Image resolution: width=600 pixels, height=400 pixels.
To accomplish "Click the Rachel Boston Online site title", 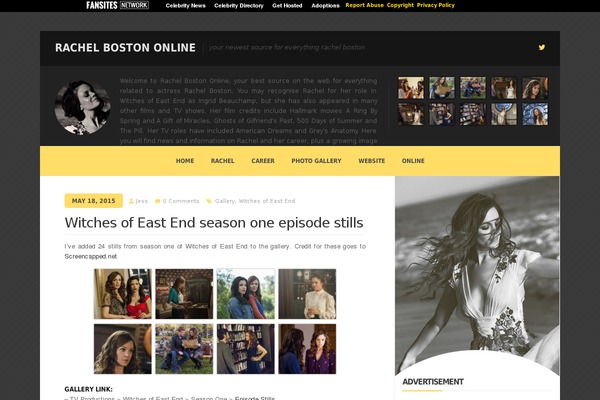I will [x=125, y=47].
